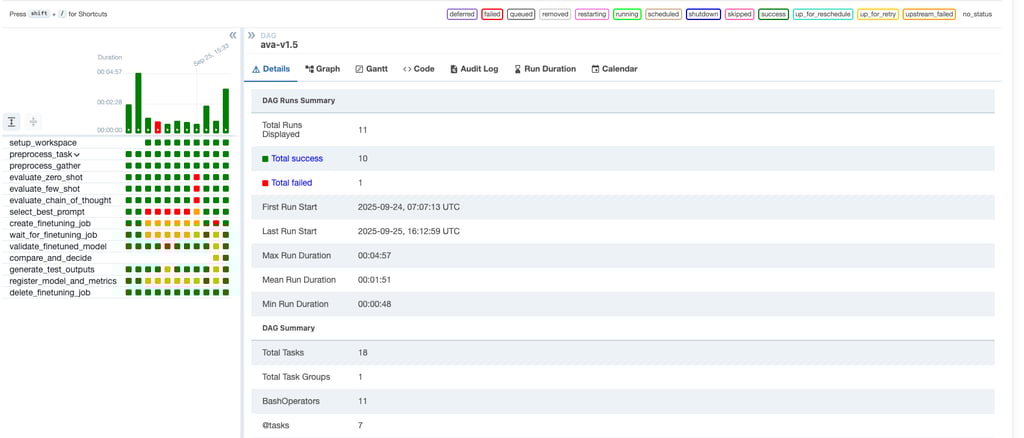The image size is (1024, 438).
Task: Click the upstream_failed legend chip
Action: 929,14
